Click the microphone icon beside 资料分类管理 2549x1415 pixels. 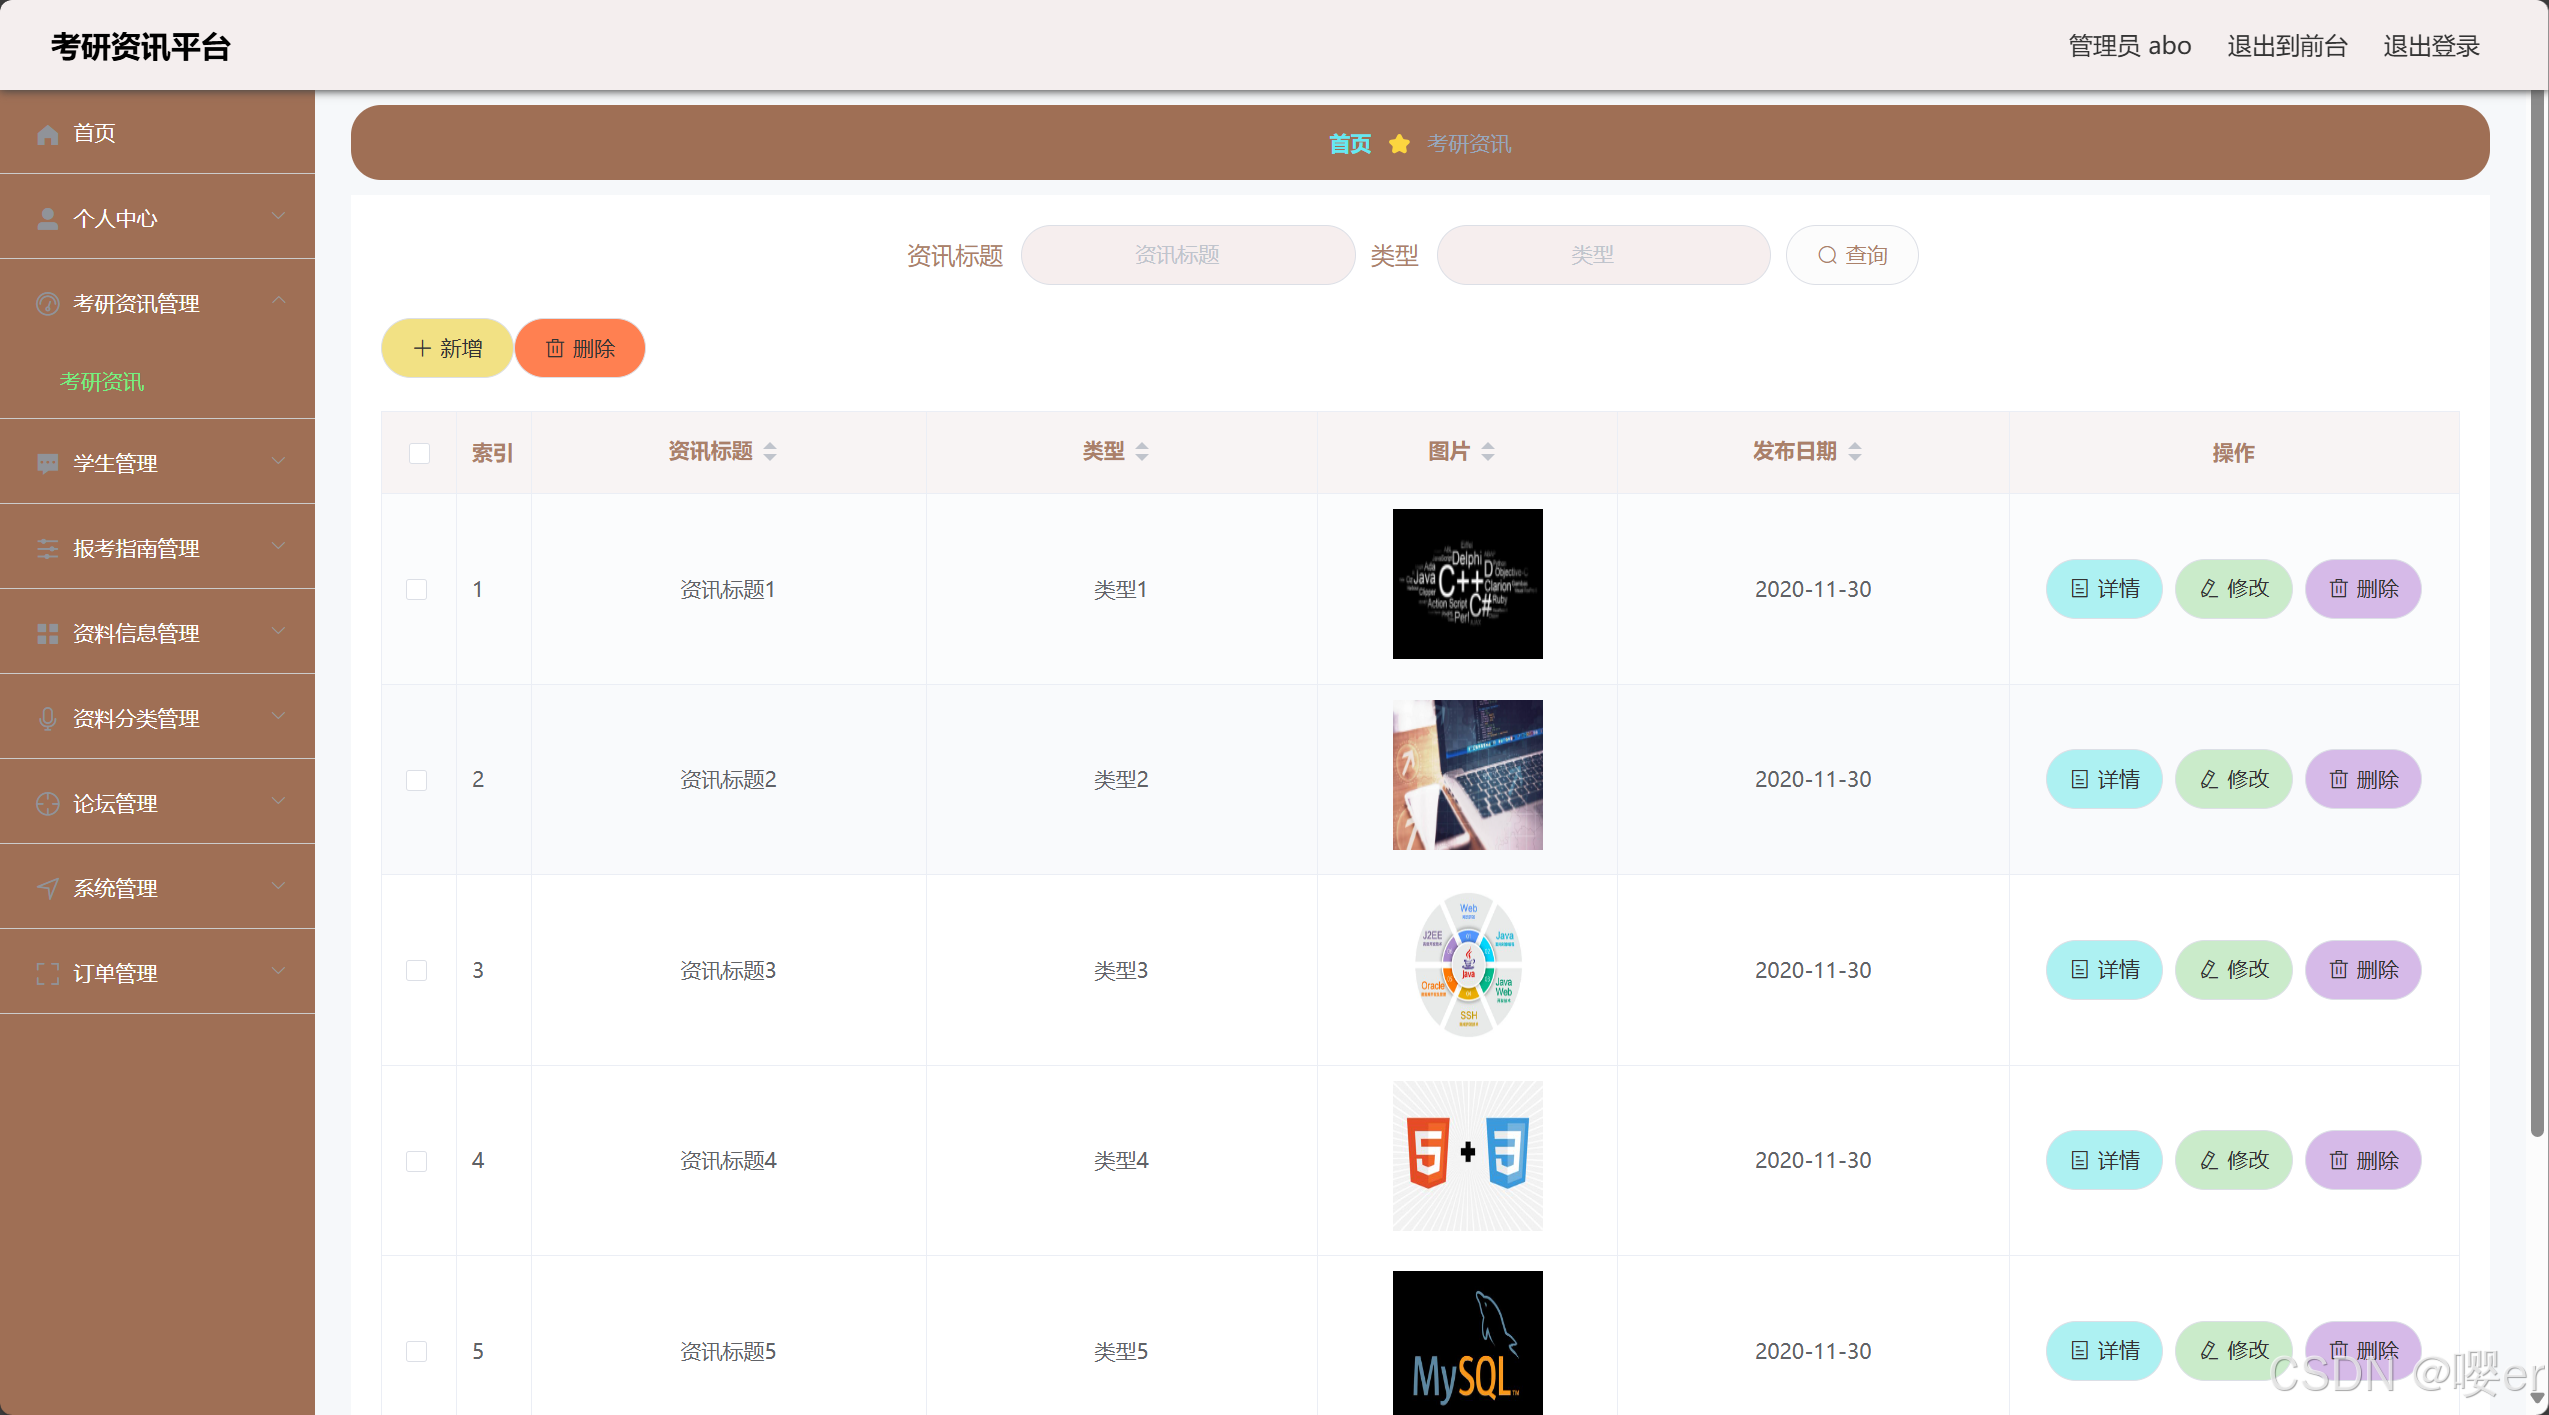point(47,719)
